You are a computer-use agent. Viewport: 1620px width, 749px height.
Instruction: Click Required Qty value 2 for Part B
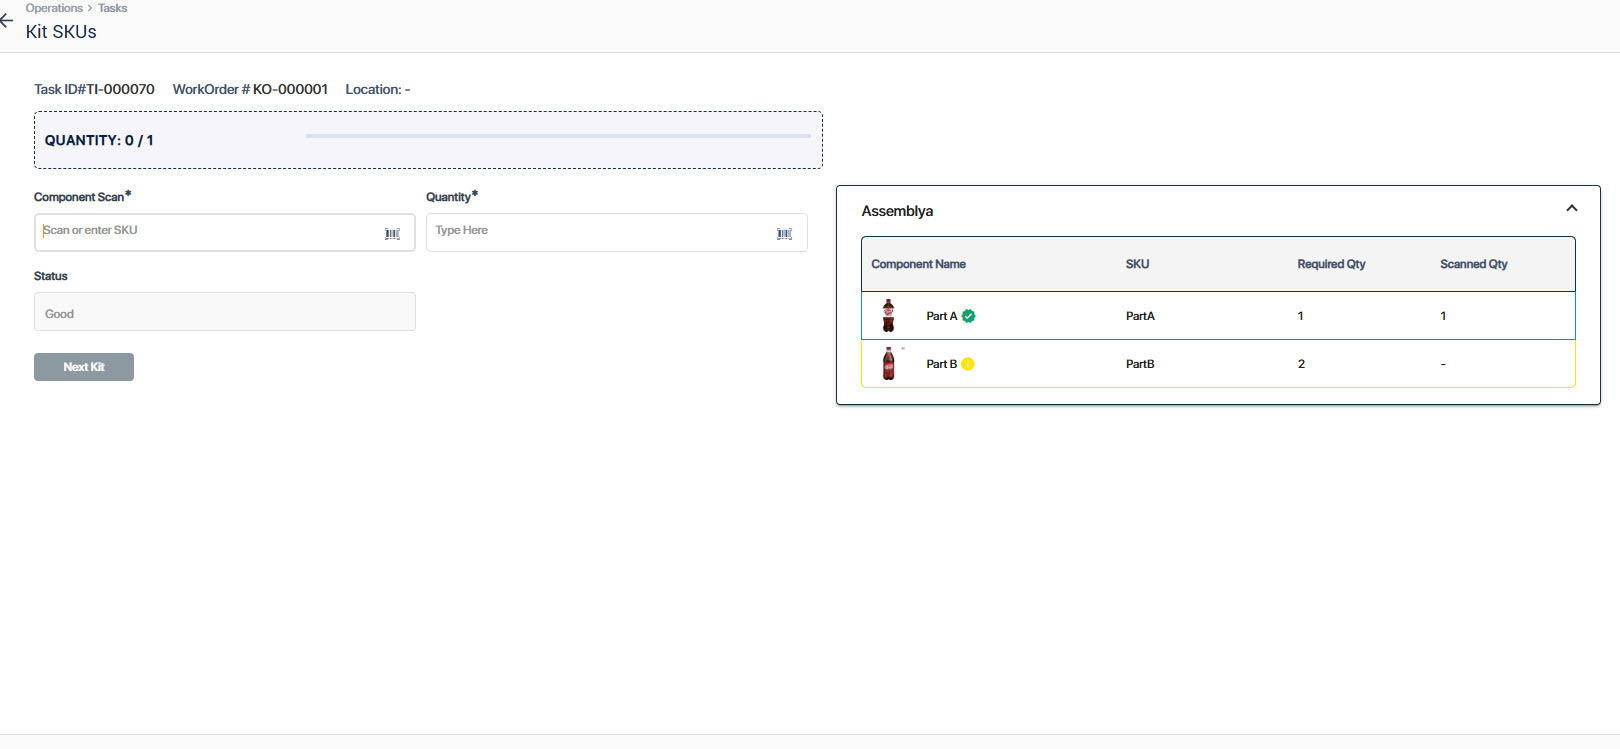pos(1301,364)
